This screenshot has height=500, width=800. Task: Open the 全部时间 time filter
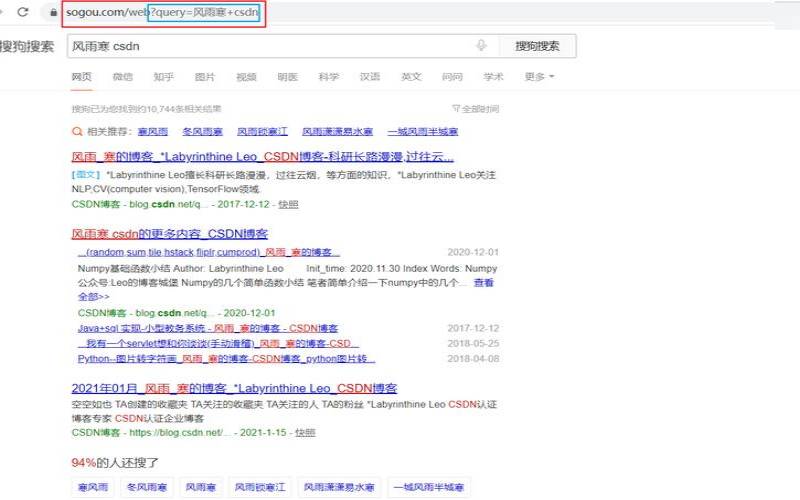click(474, 109)
